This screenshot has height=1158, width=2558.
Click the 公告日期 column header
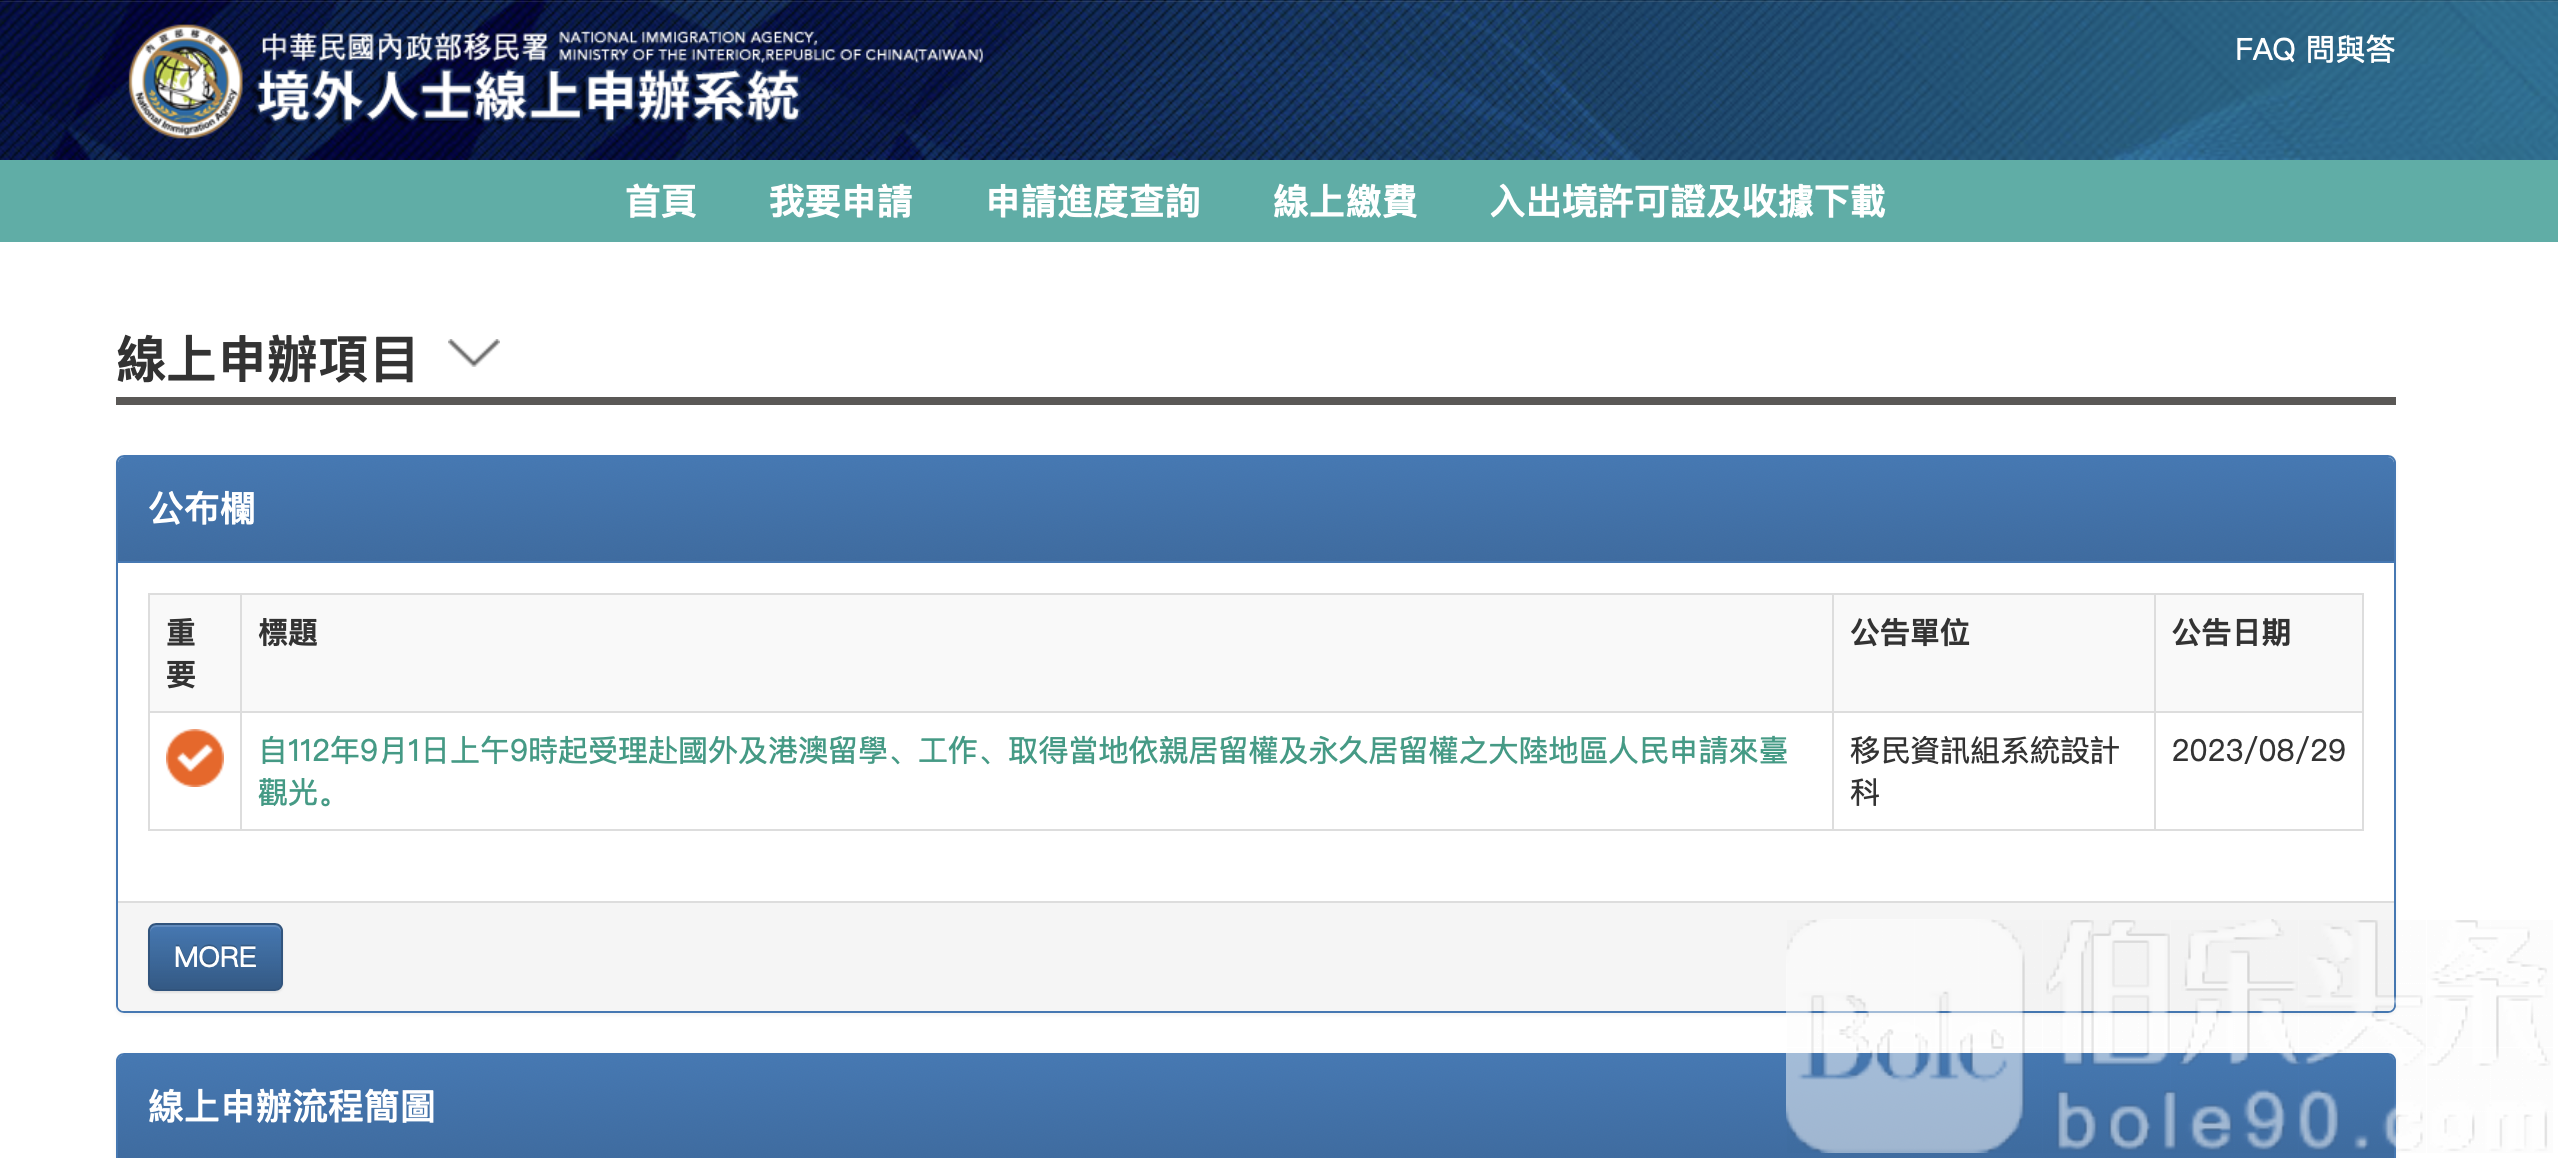point(2231,633)
